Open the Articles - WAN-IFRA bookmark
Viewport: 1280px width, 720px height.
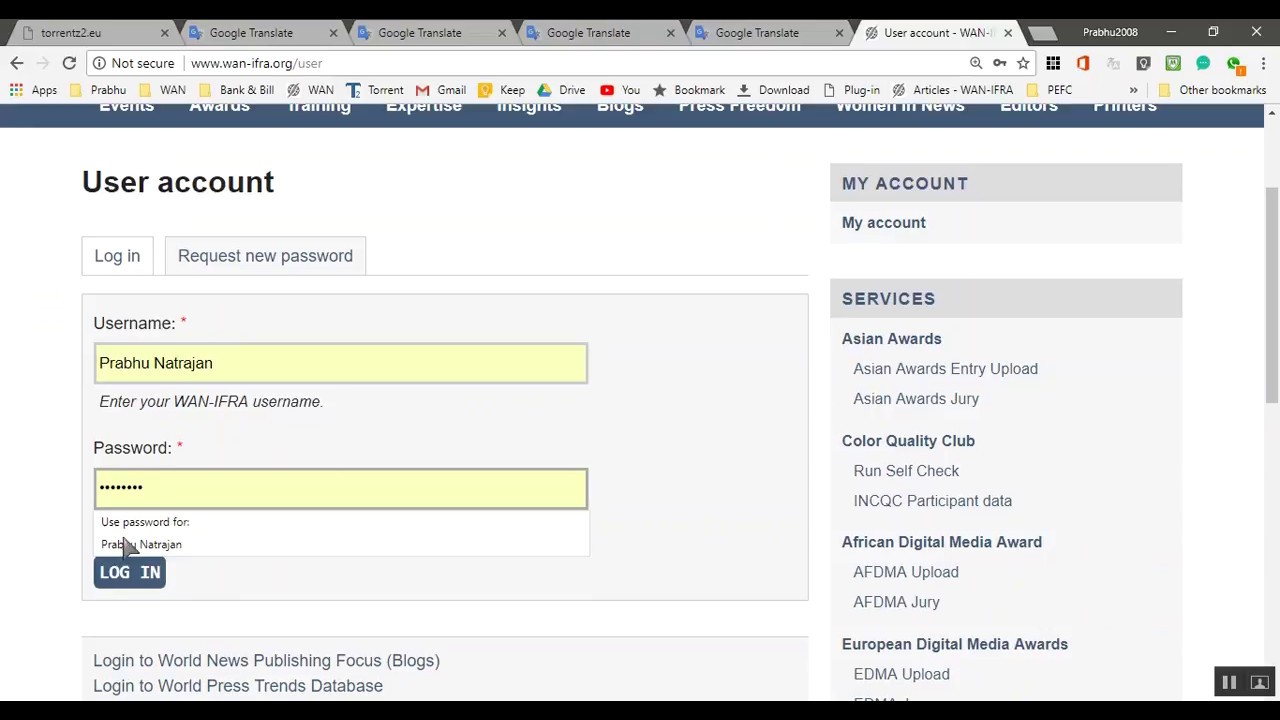click(x=952, y=90)
